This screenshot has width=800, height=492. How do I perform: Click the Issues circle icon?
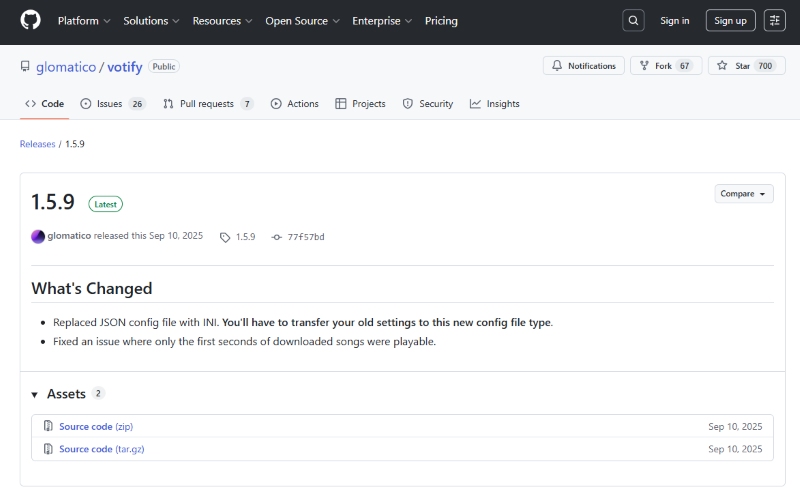tap(86, 104)
